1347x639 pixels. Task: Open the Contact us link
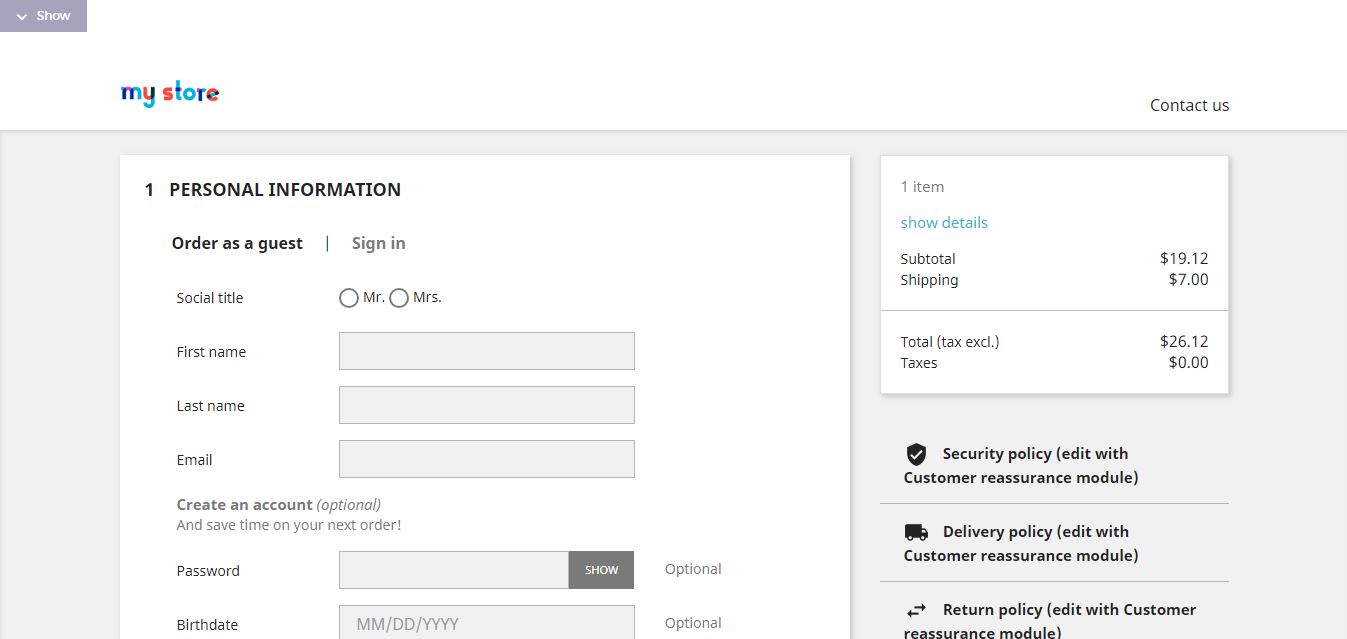click(1189, 105)
